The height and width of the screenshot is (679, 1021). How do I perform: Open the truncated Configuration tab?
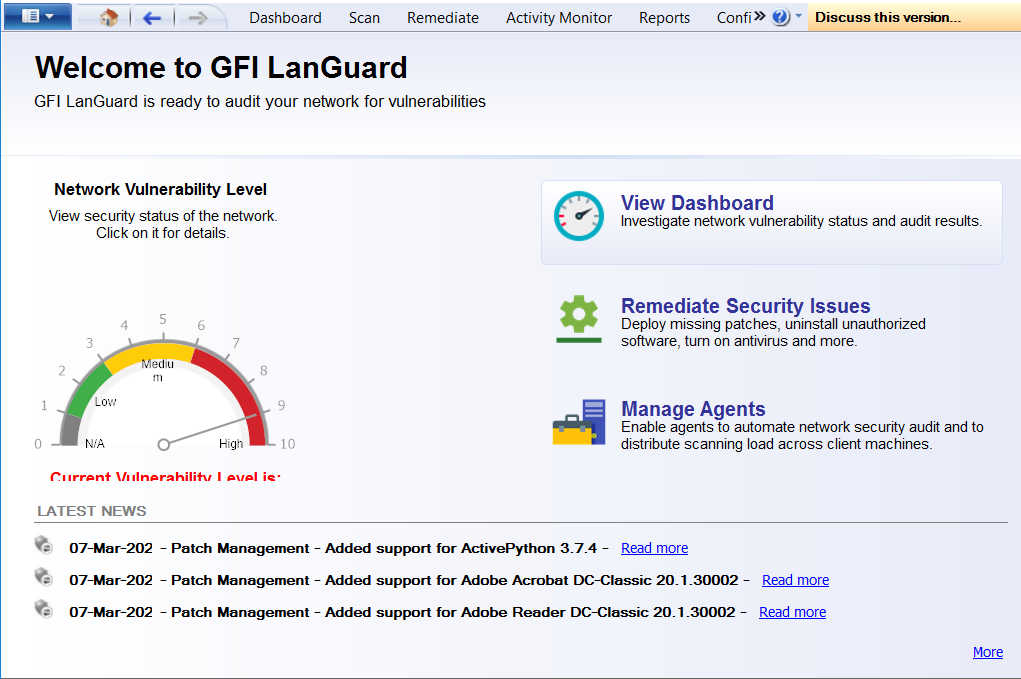[x=734, y=18]
